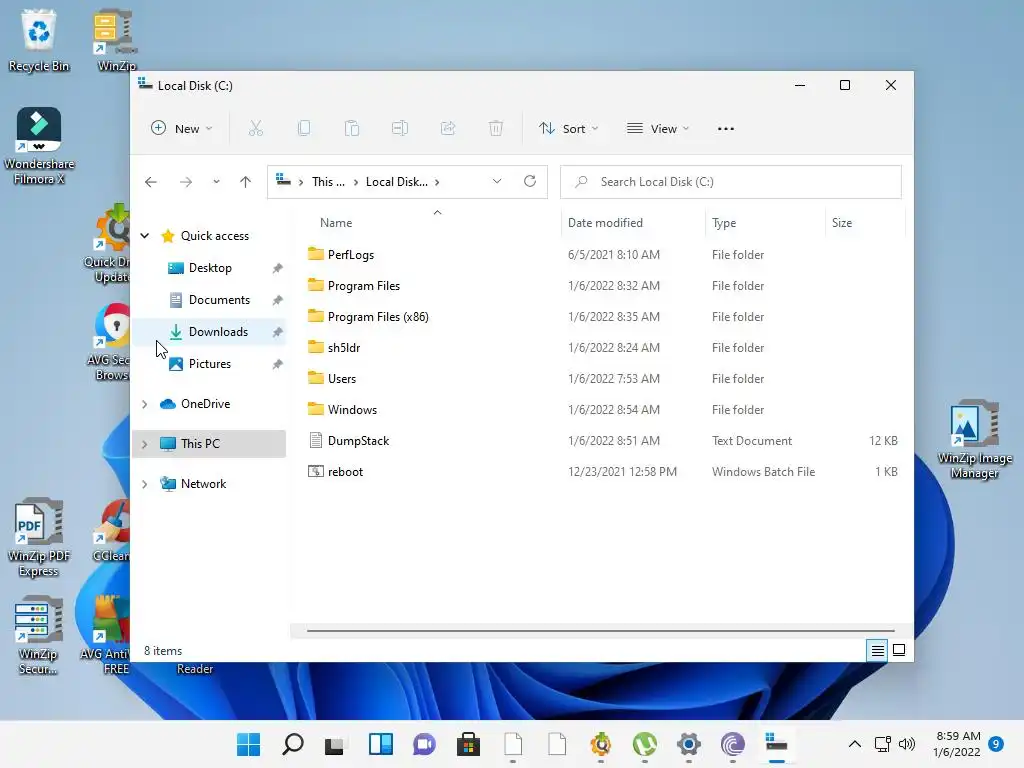Open Recycle Bin desktop icon
Viewport: 1024px width, 768px height.
39,41
